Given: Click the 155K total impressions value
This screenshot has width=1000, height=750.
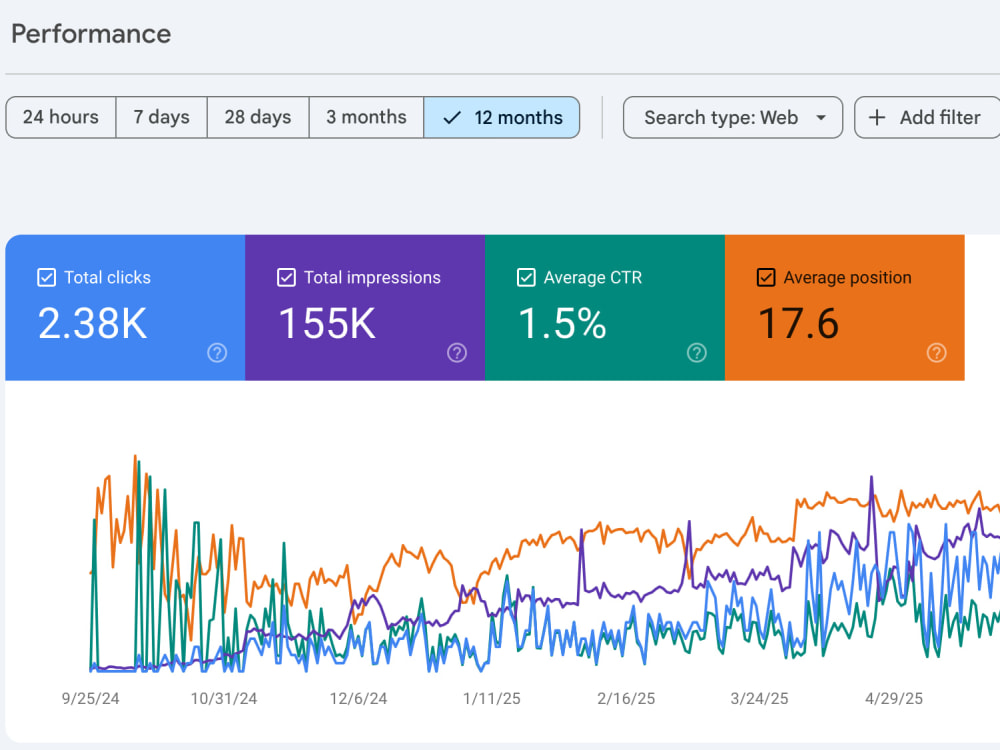Looking at the screenshot, I should click(x=327, y=323).
